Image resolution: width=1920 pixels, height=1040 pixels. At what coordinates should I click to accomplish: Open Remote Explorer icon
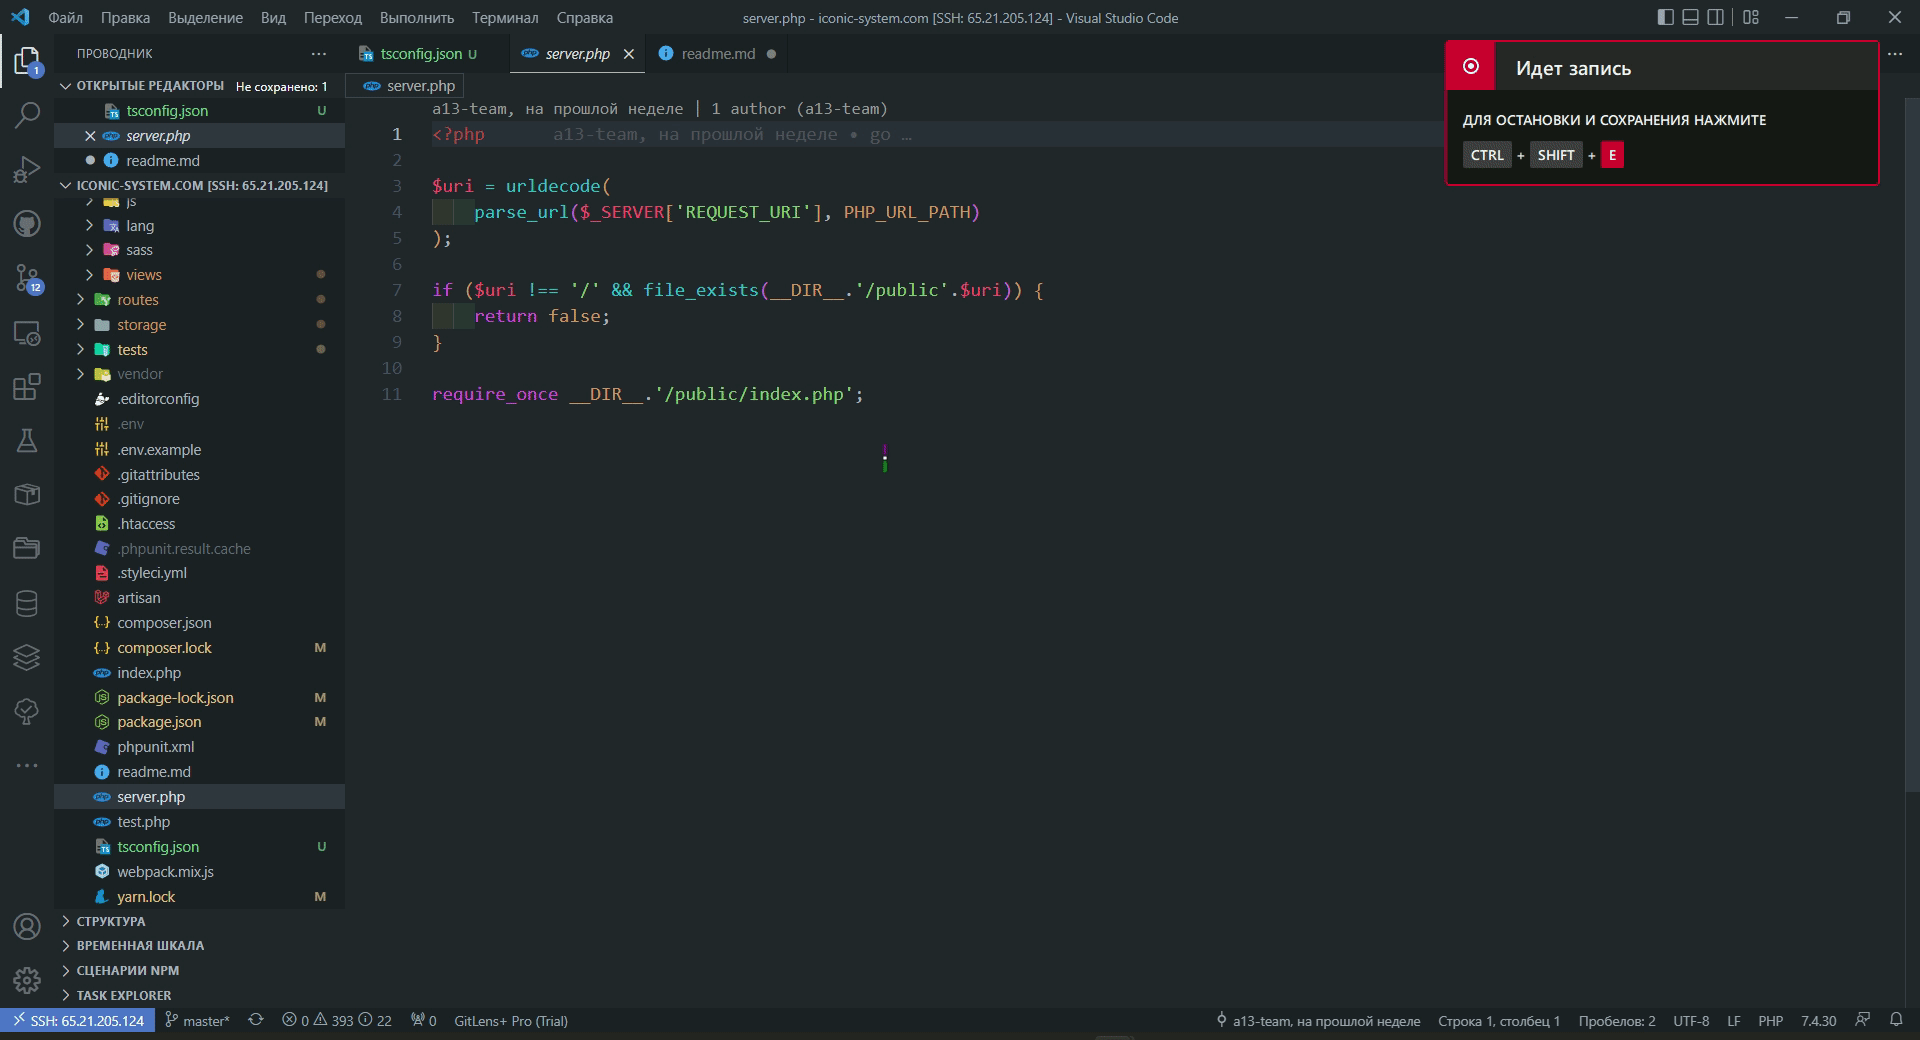(x=27, y=333)
